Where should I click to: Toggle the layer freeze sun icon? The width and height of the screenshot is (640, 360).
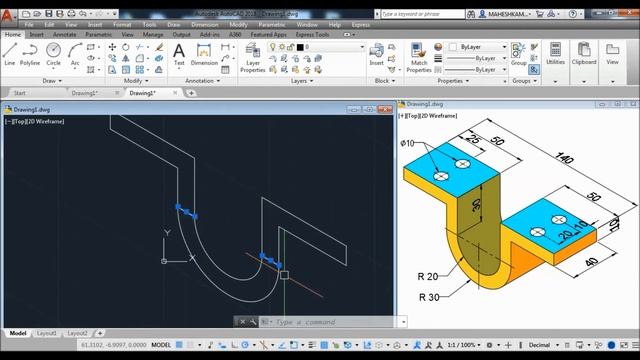click(282, 47)
